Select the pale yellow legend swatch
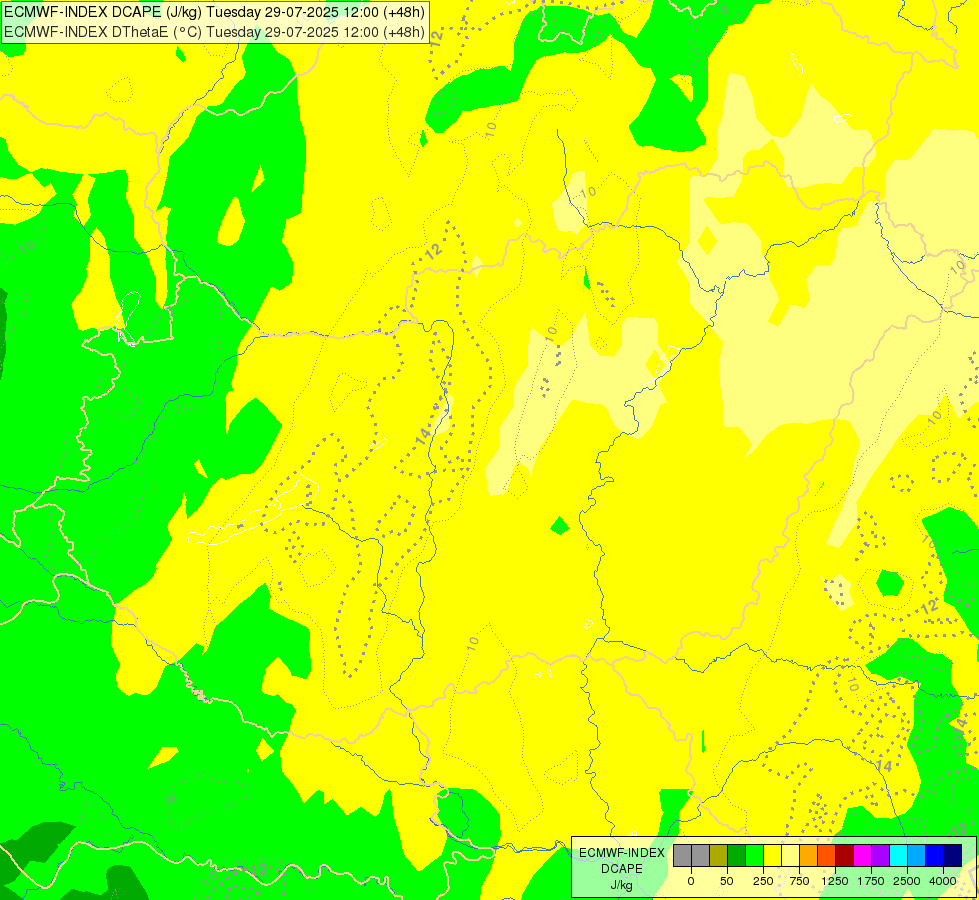979x900 pixels. tap(790, 856)
